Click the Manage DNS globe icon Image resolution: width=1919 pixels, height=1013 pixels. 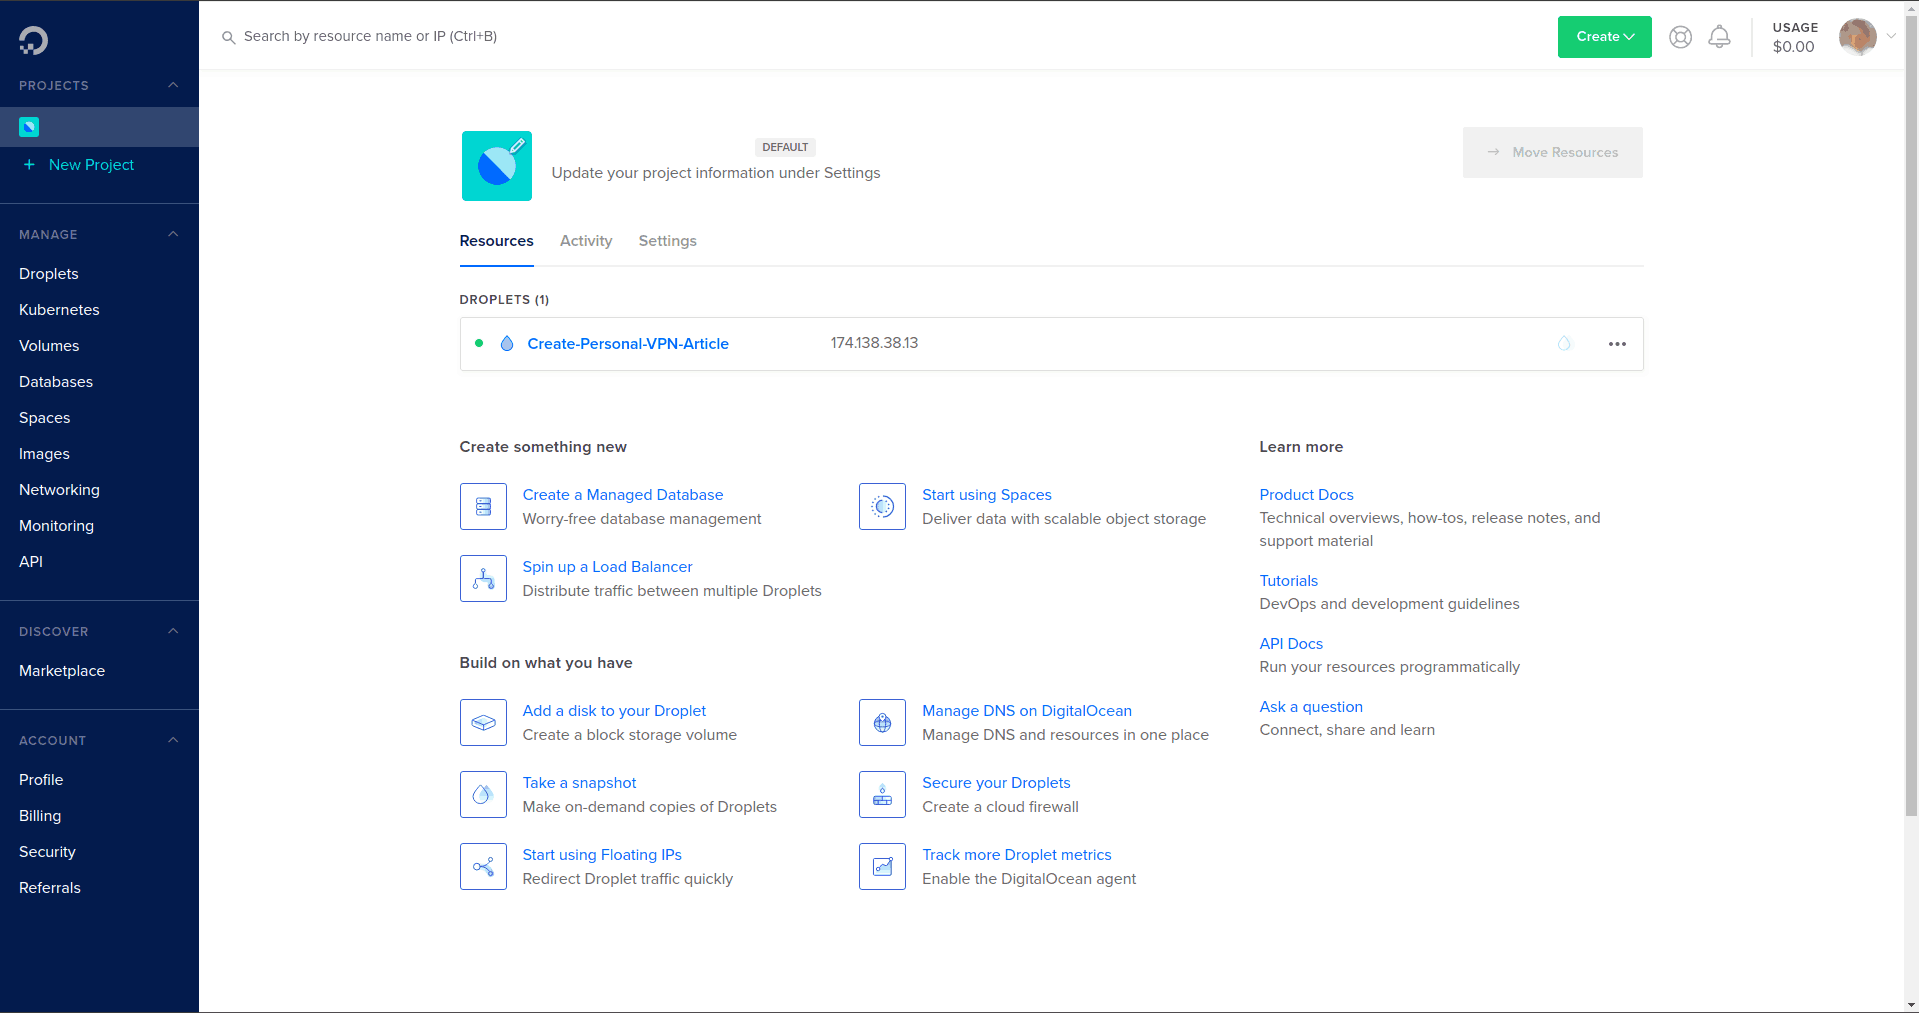[882, 723]
